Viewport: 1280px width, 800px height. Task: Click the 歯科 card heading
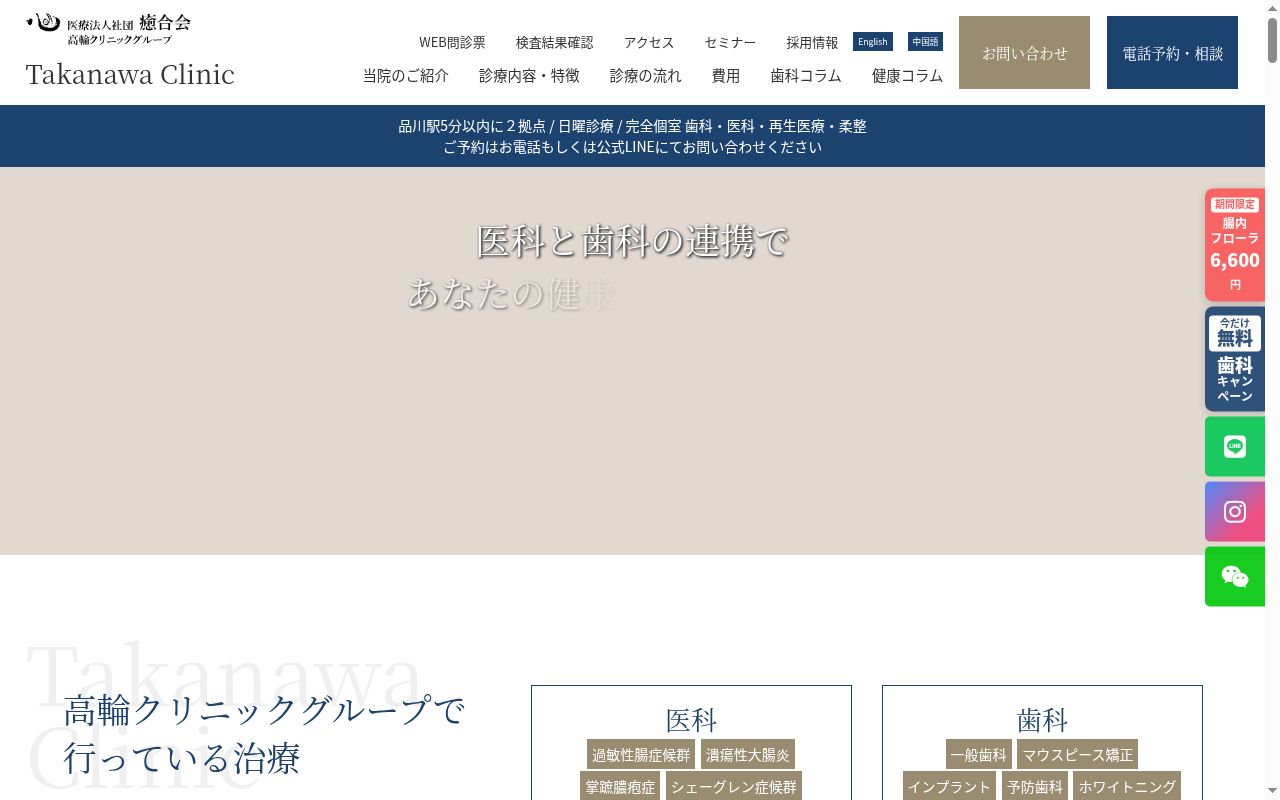(x=1042, y=720)
